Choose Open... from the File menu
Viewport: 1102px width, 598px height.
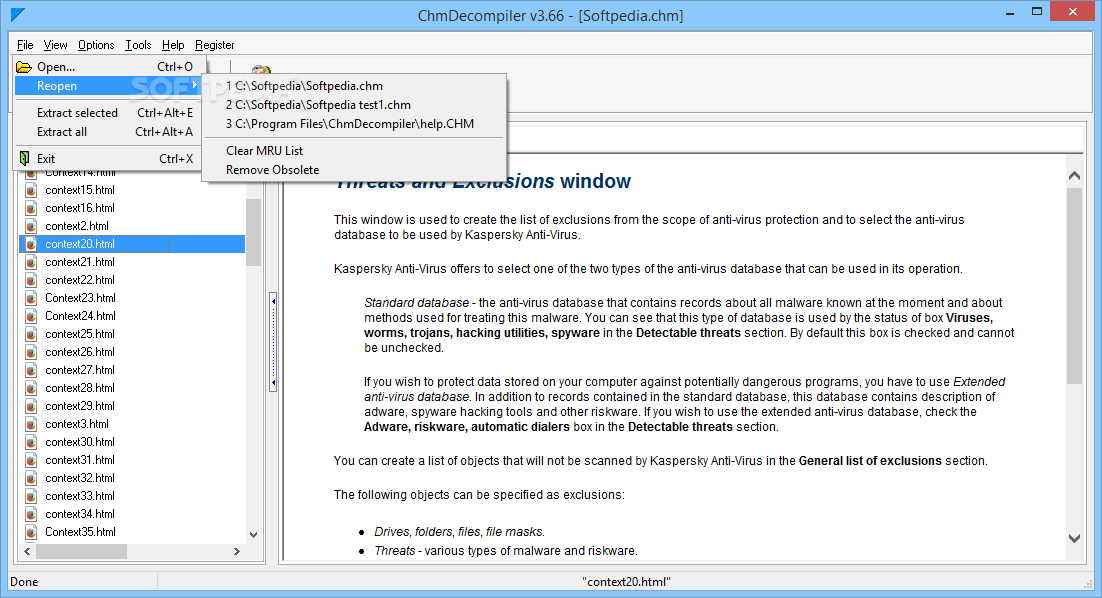click(108, 67)
